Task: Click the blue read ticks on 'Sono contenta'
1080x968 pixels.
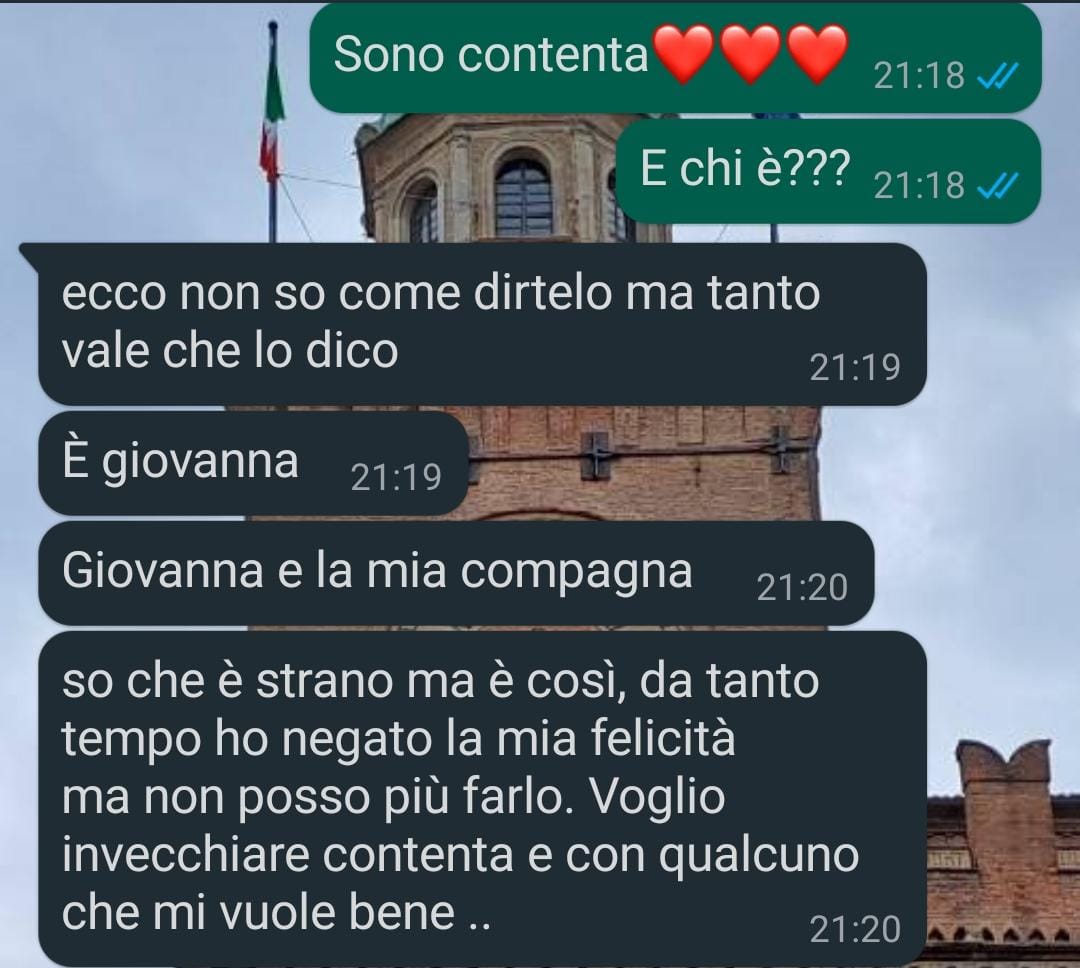Action: [x=997, y=75]
